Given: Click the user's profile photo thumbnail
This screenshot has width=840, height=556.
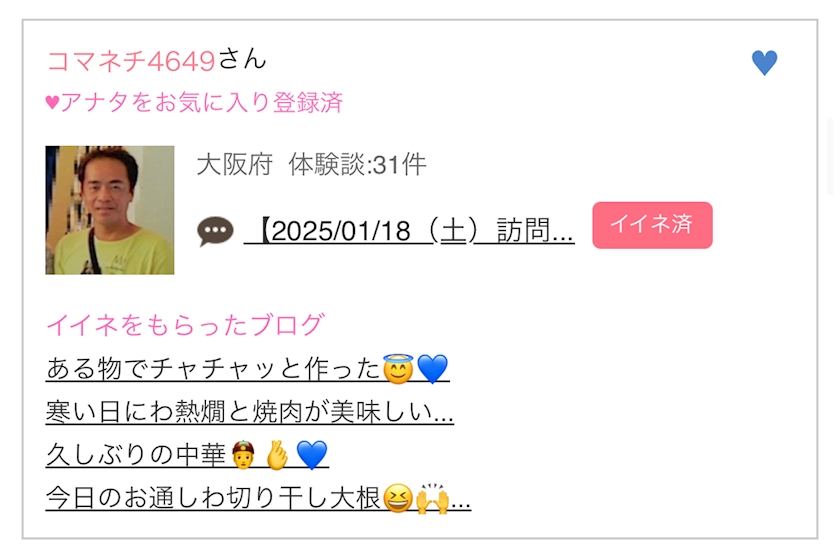Looking at the screenshot, I should click(110, 210).
